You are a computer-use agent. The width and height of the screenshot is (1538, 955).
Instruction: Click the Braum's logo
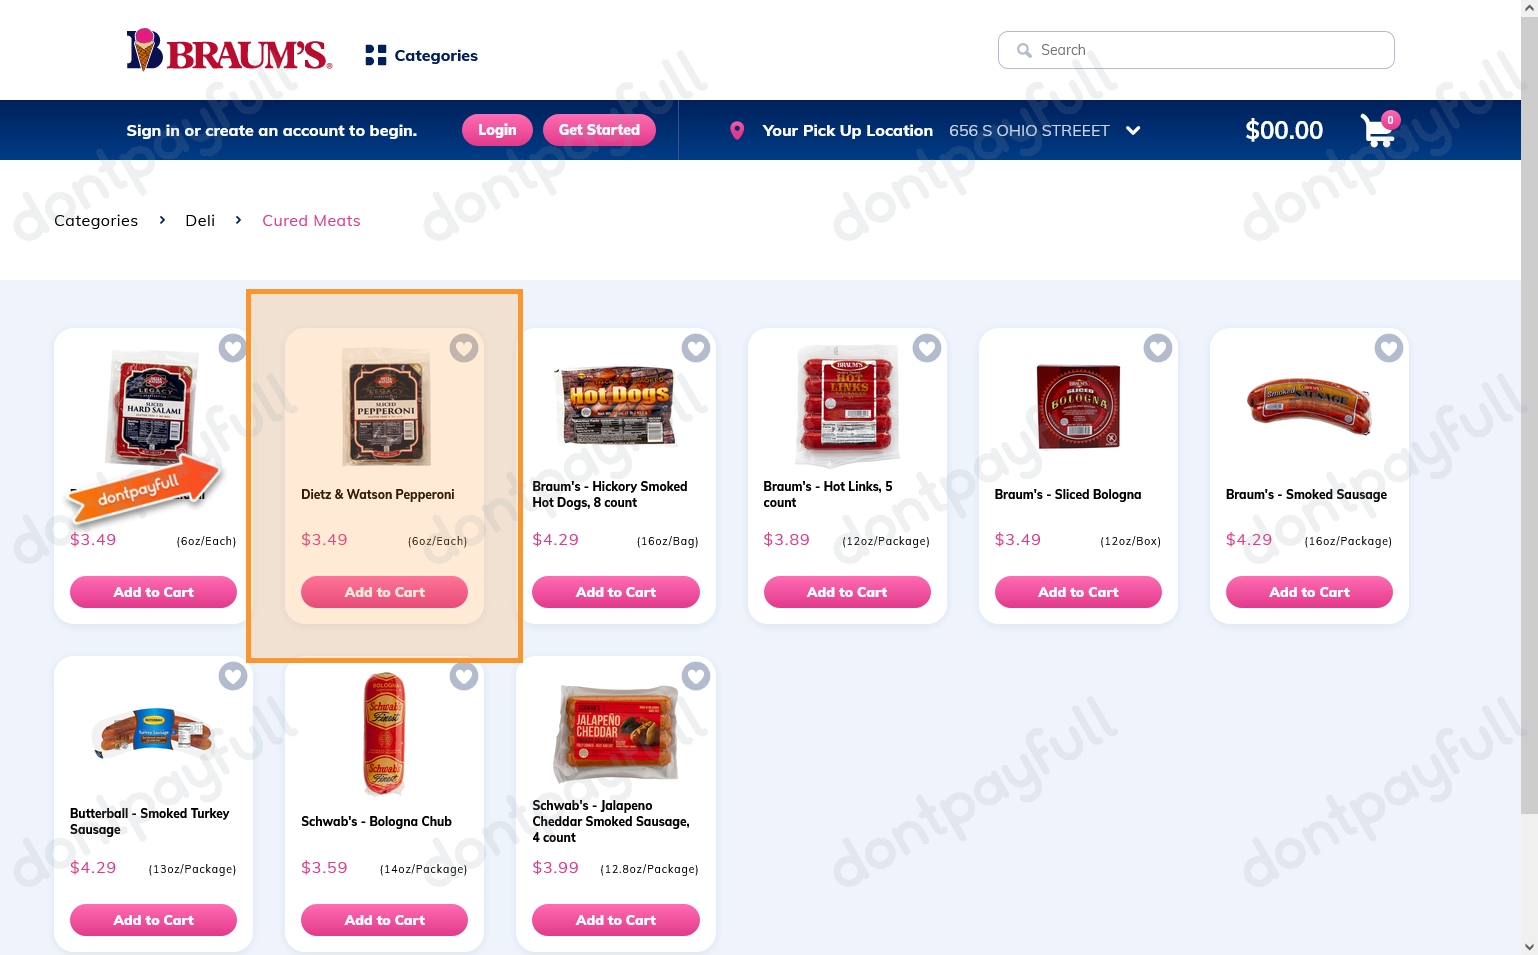click(x=229, y=50)
